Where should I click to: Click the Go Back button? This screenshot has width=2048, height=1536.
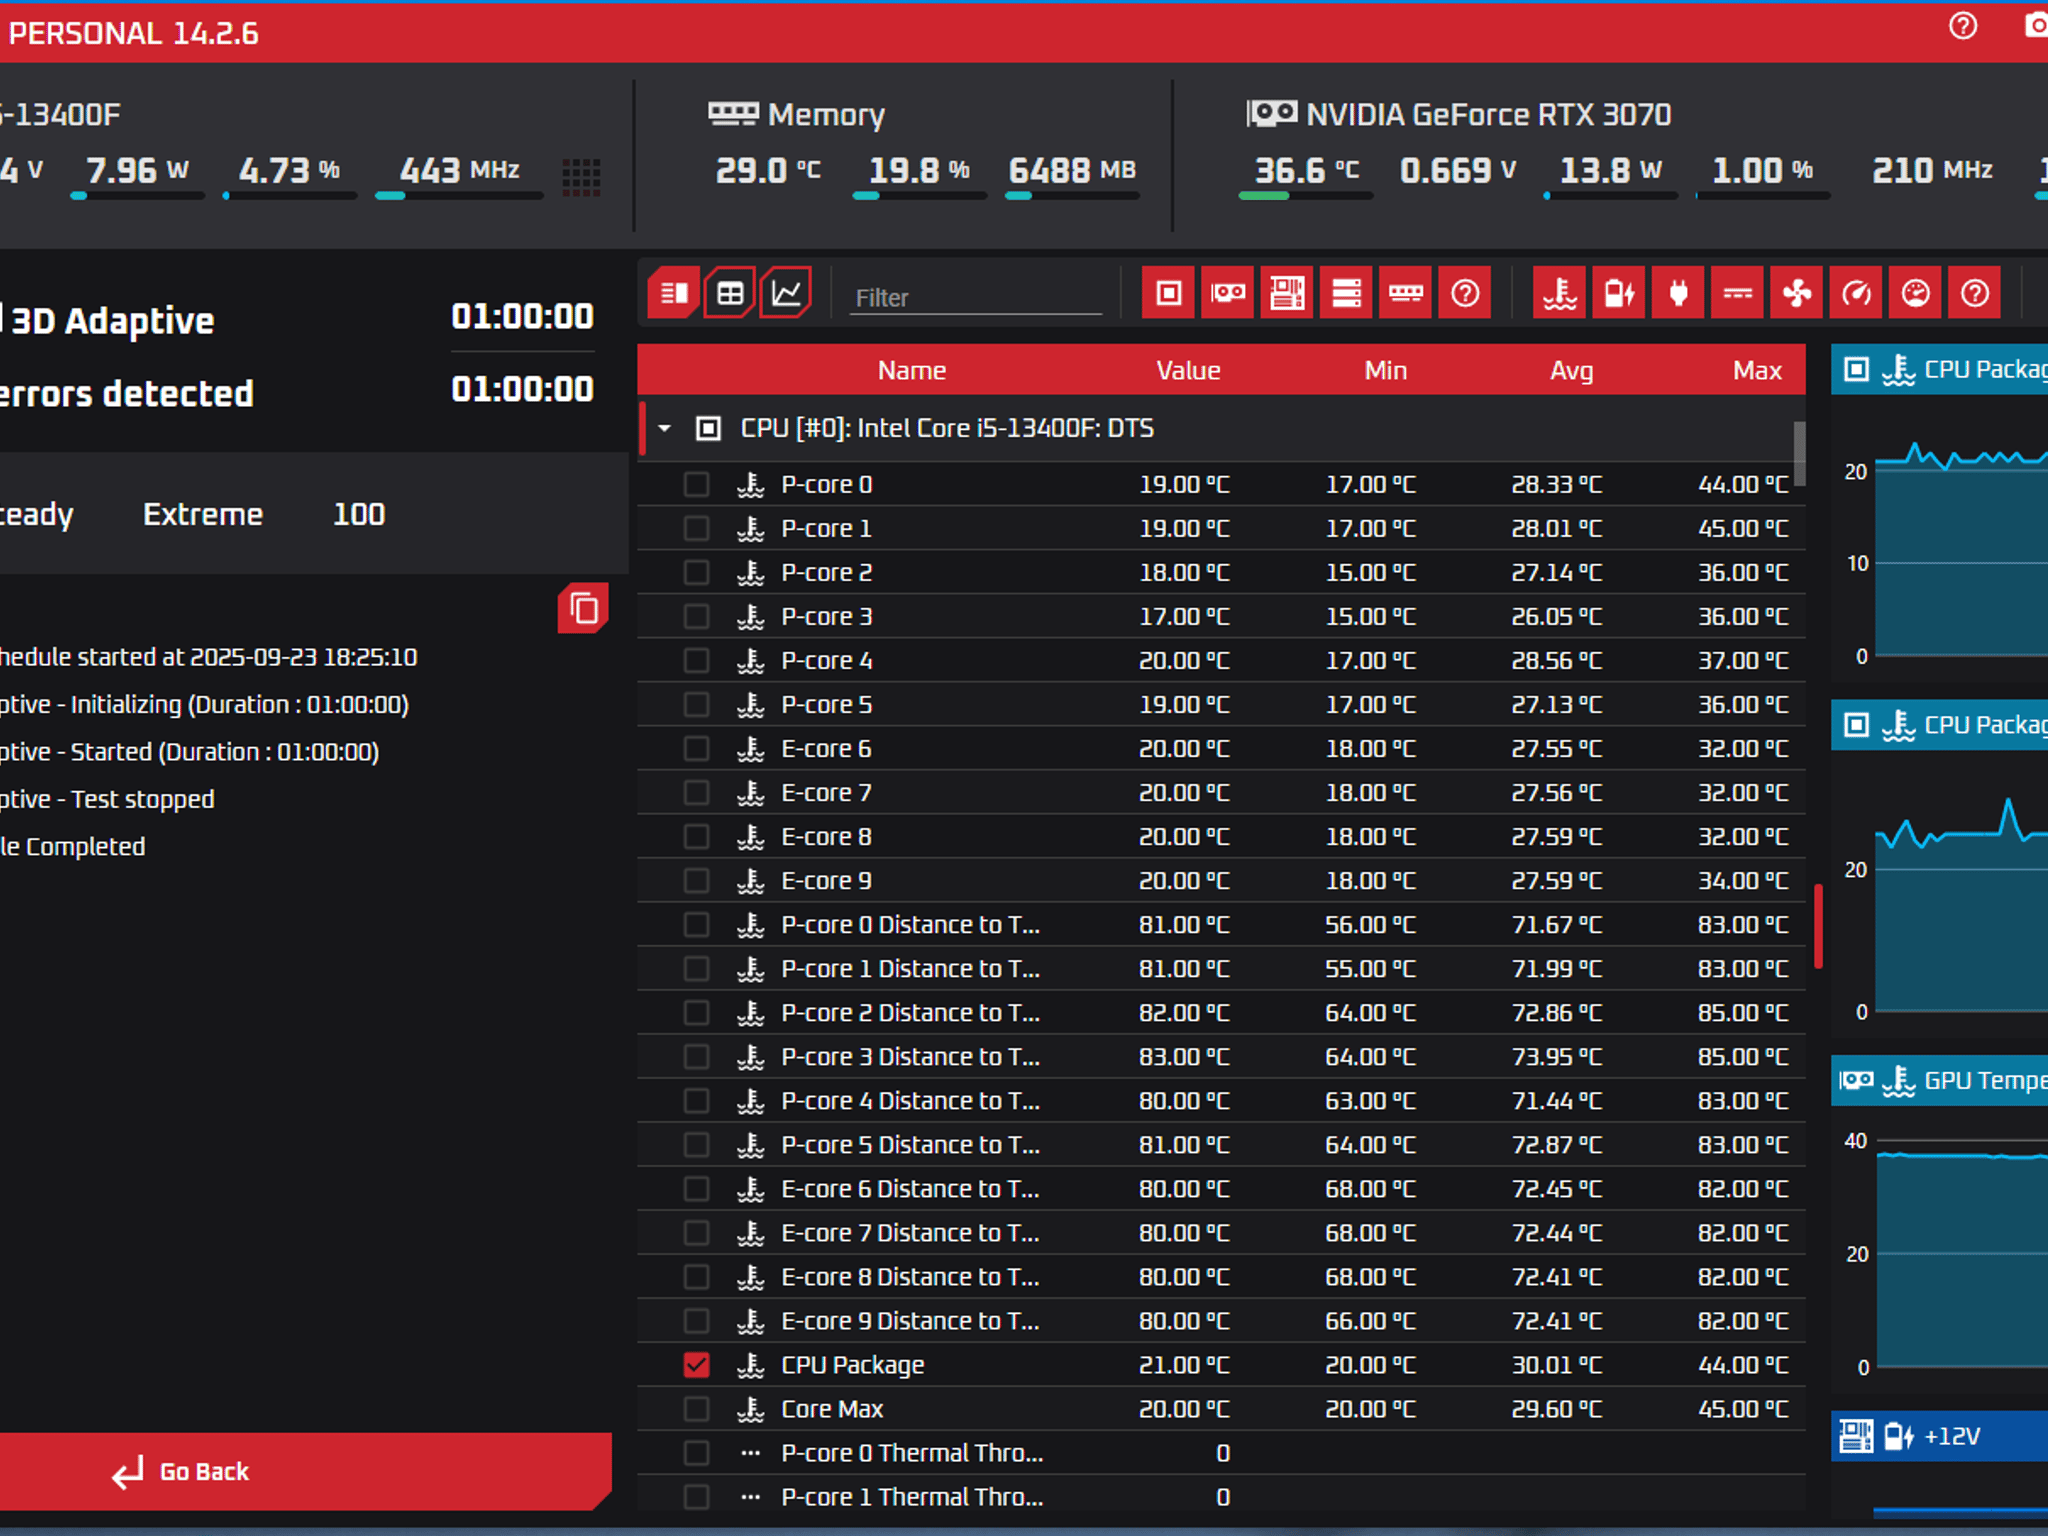pyautogui.click(x=304, y=1471)
